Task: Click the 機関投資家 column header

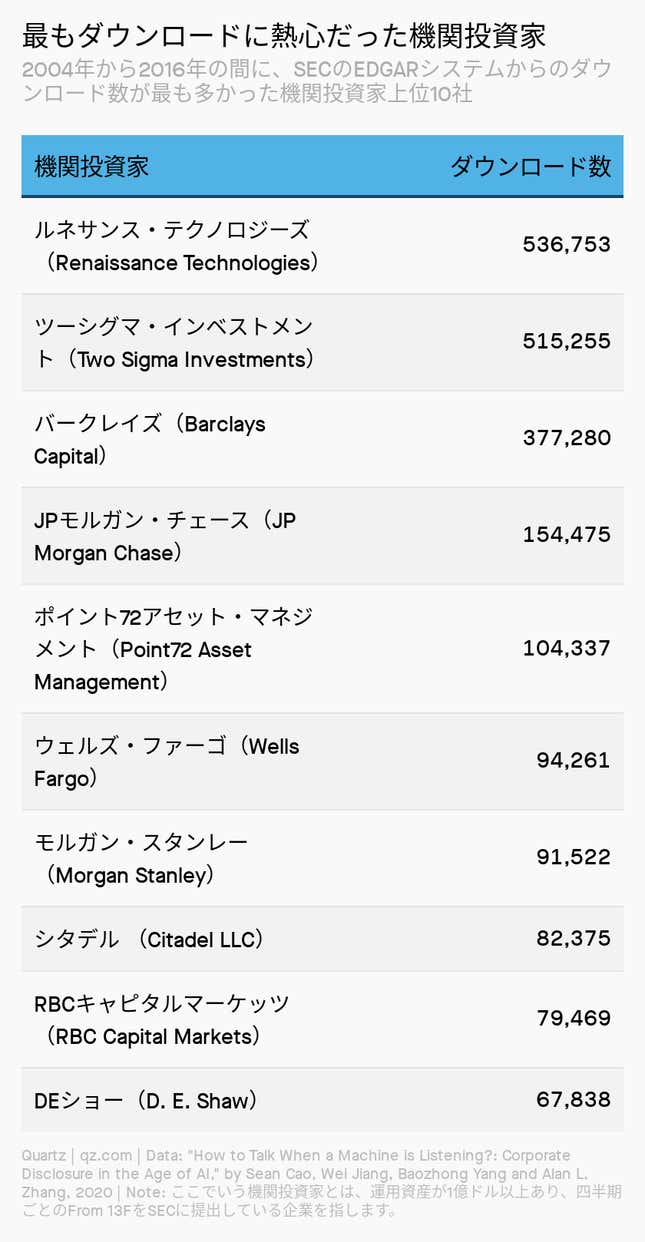Action: tap(91, 166)
